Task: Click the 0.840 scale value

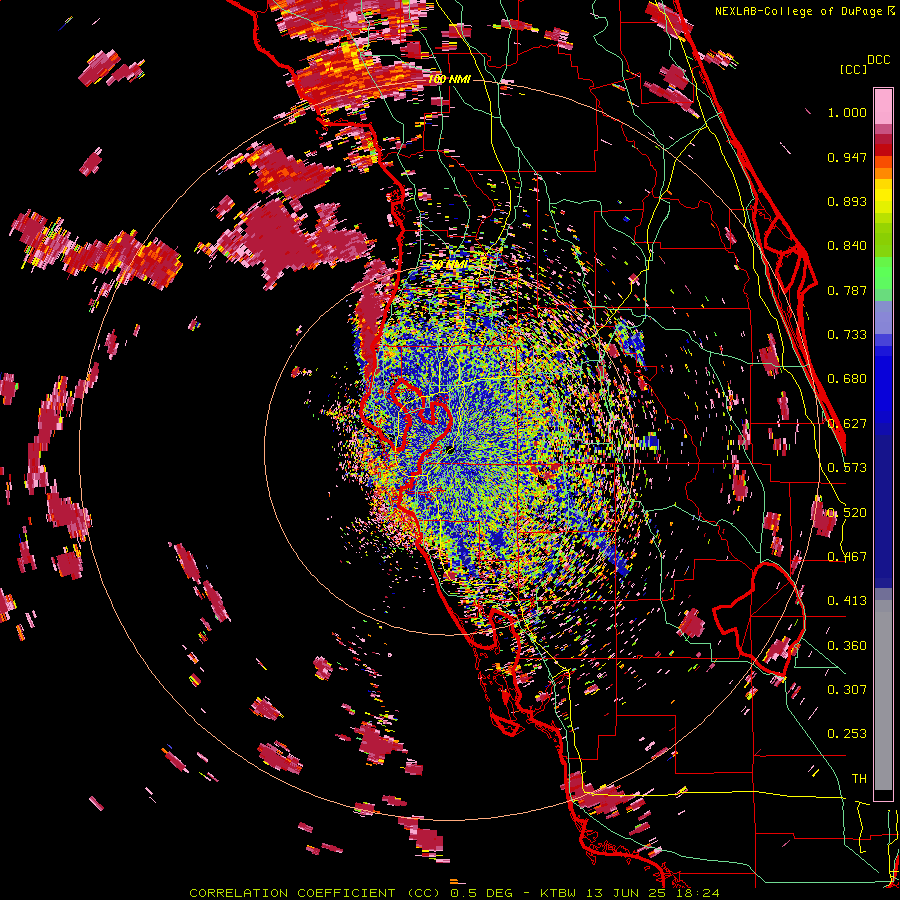Action: (x=847, y=246)
